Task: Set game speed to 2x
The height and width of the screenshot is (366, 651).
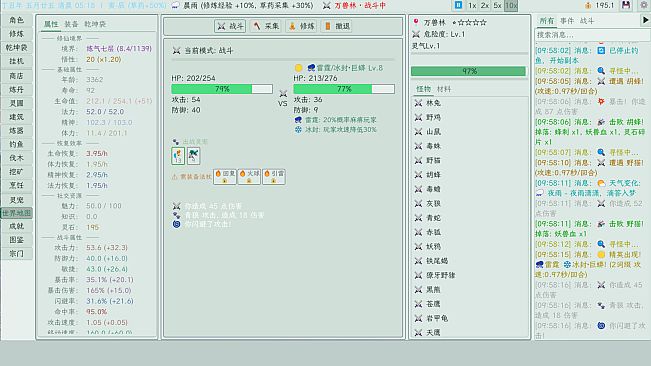Action: (x=485, y=5)
